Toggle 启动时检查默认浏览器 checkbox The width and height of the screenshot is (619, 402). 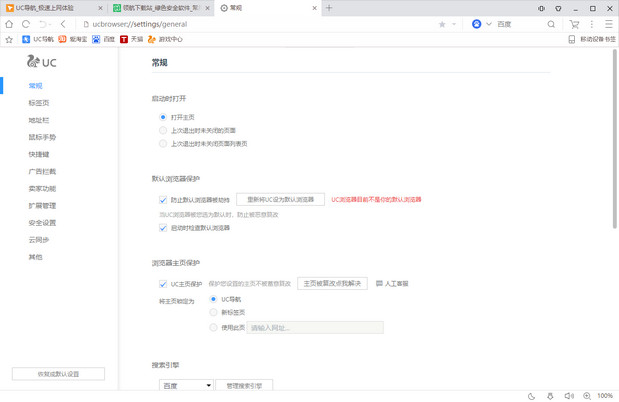coord(163,228)
